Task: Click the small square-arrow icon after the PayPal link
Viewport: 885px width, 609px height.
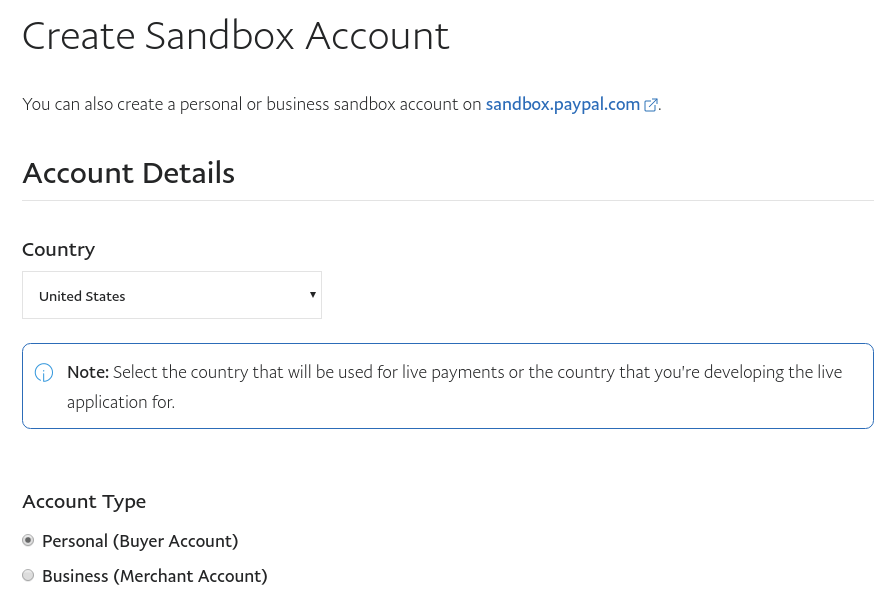Action: tap(651, 104)
